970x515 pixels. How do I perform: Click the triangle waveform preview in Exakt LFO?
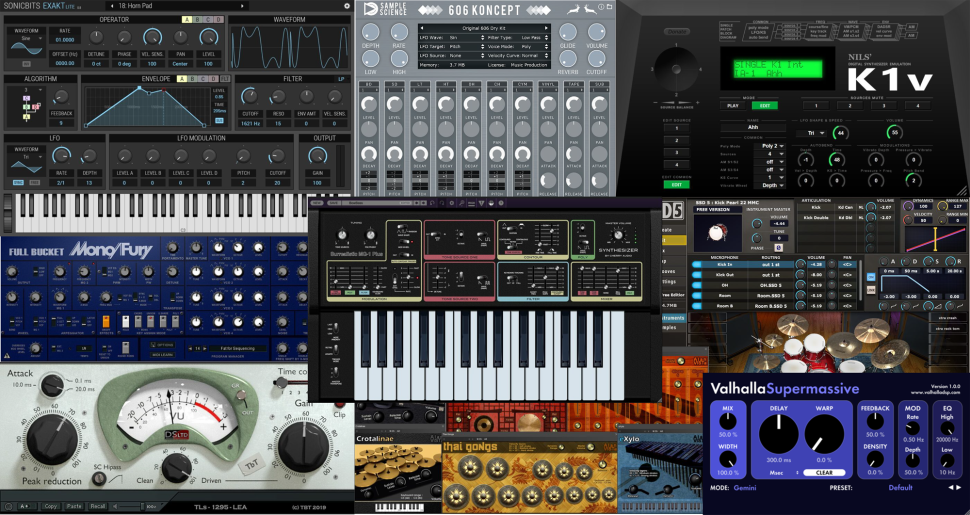point(26,167)
